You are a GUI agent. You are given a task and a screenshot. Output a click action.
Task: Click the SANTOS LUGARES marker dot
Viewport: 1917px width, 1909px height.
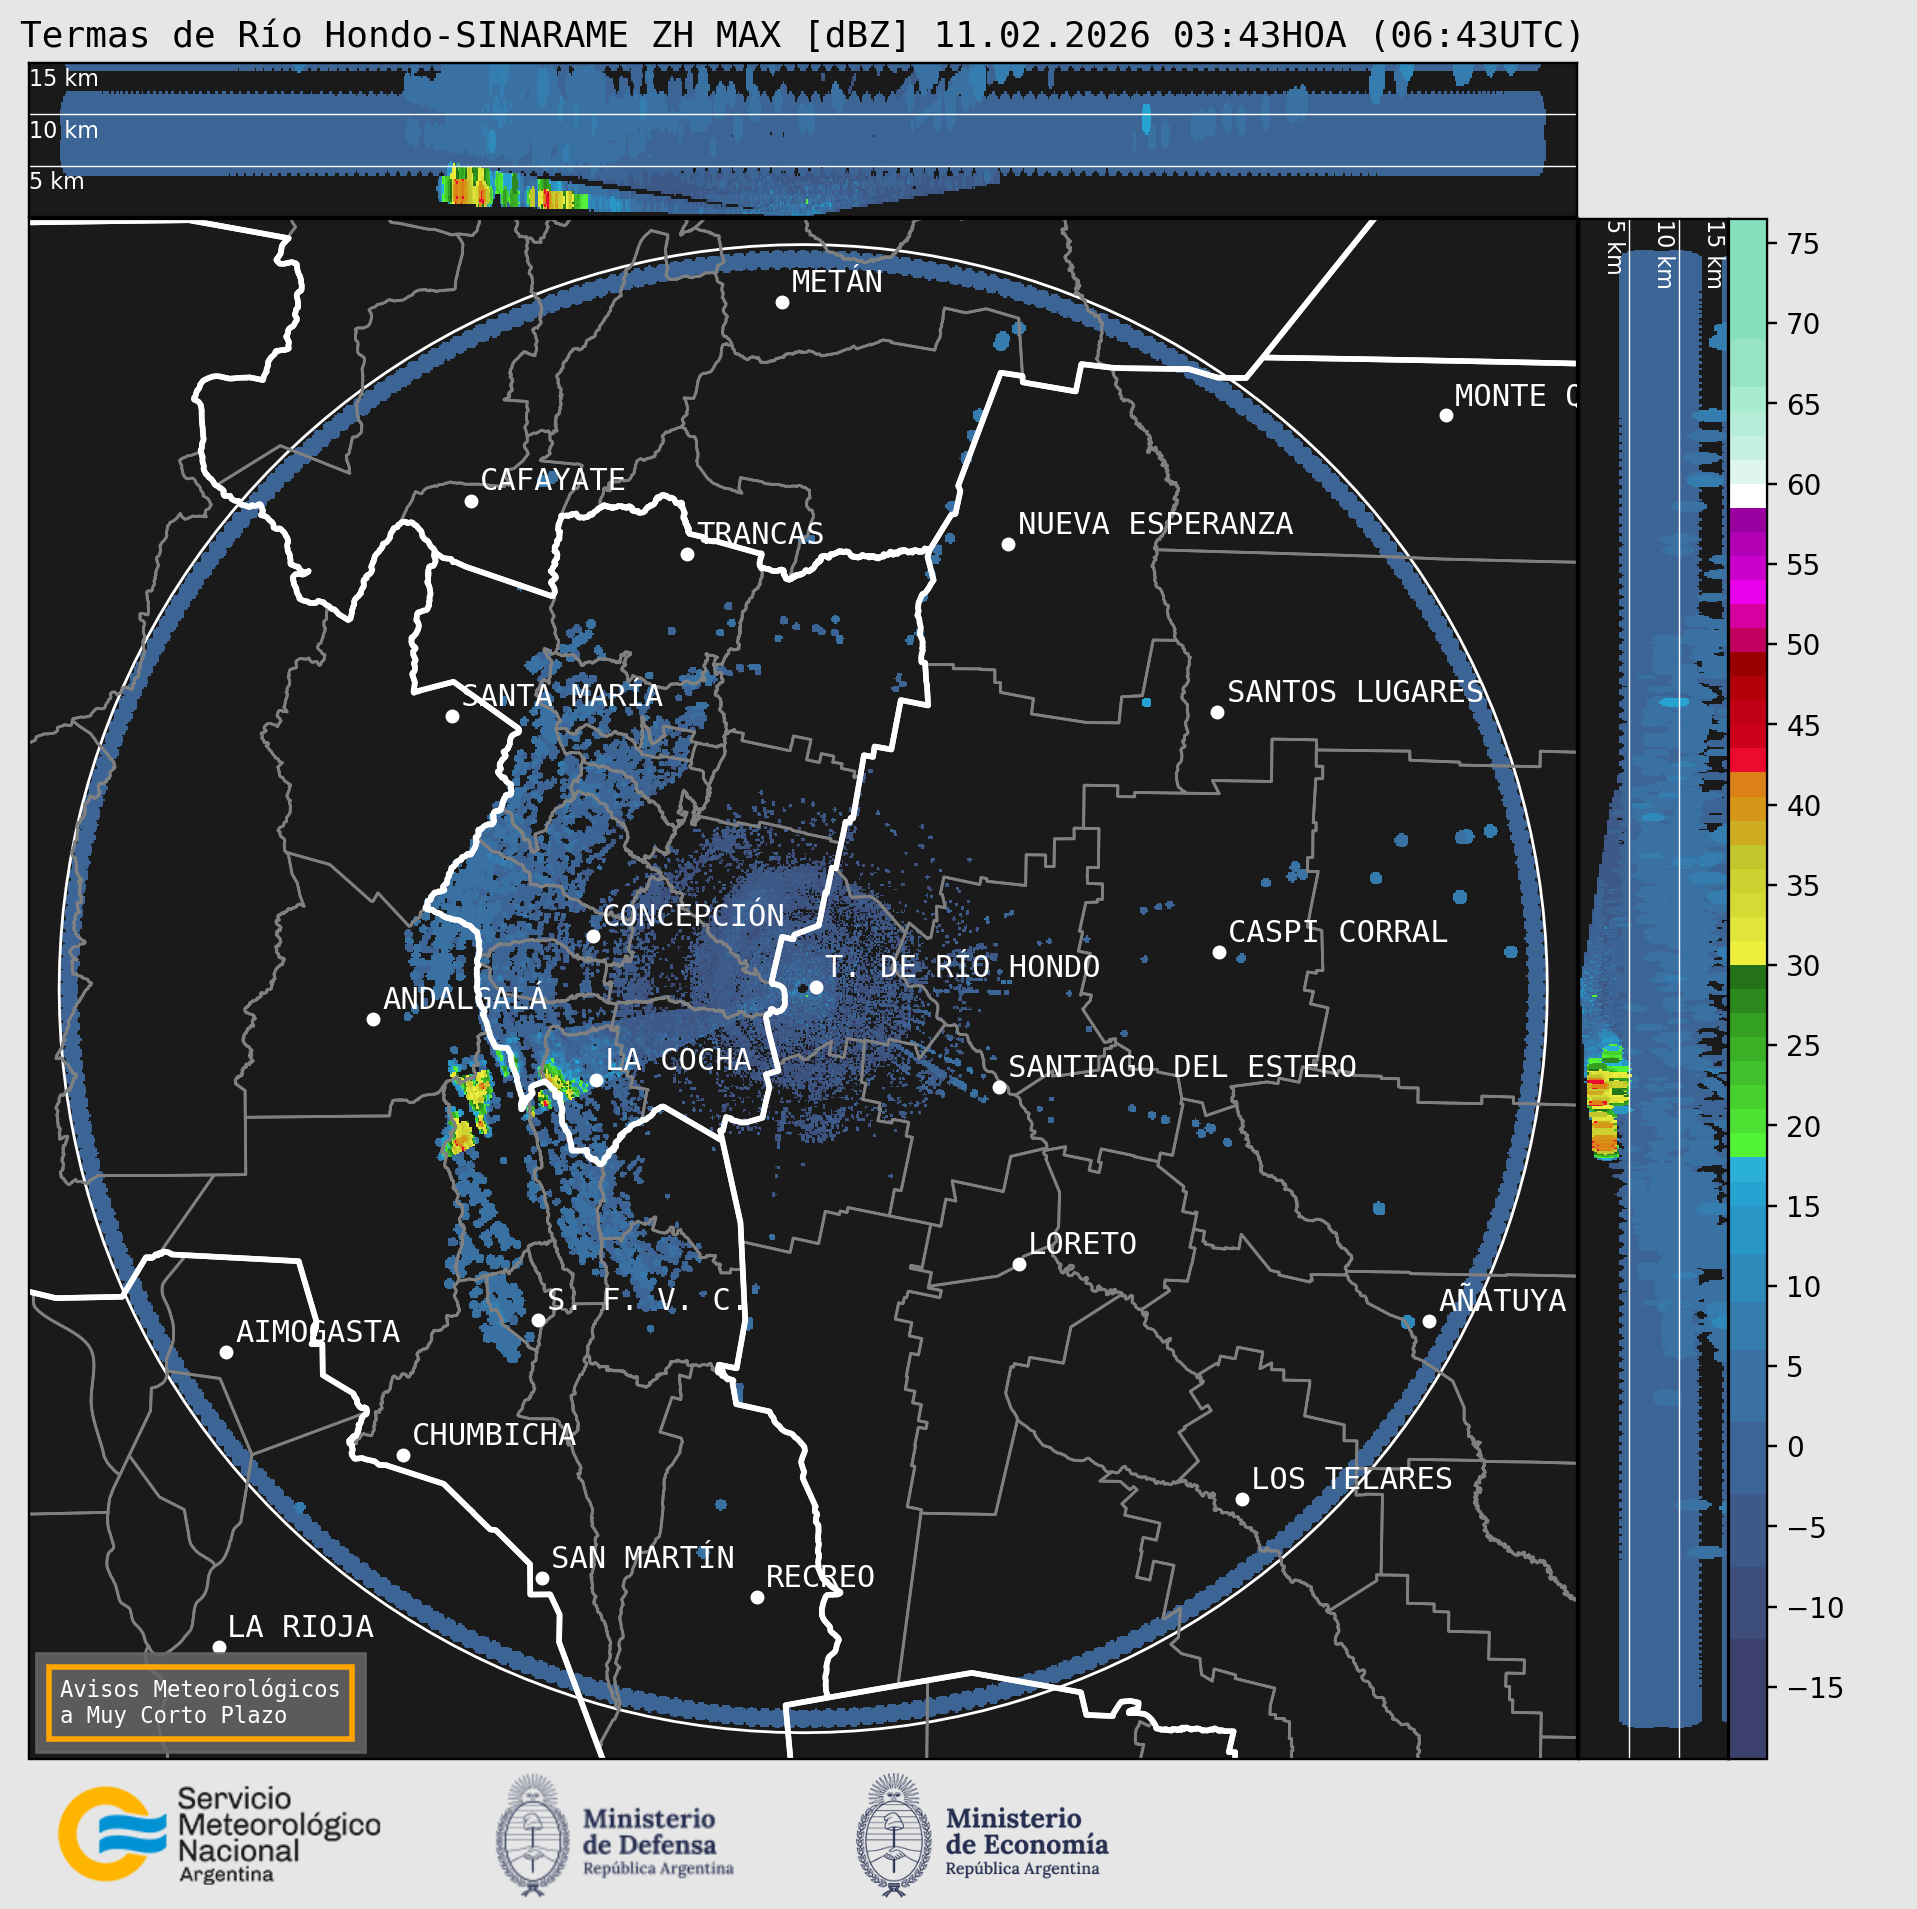[1217, 712]
